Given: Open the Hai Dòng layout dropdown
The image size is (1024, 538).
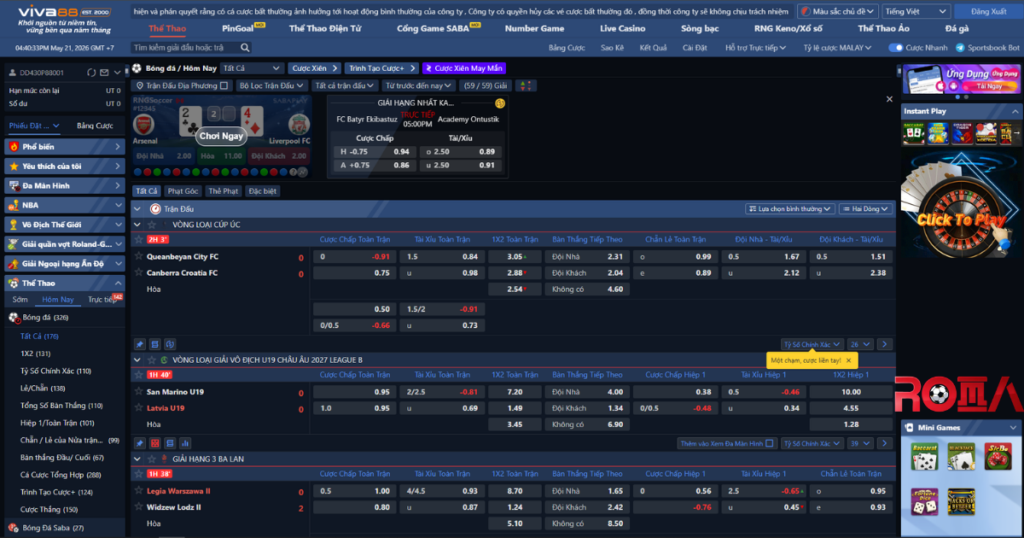Looking at the screenshot, I should (x=865, y=209).
